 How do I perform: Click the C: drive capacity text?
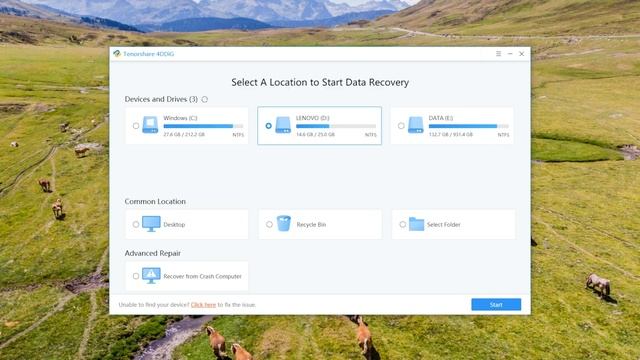pyautogui.click(x=184, y=134)
